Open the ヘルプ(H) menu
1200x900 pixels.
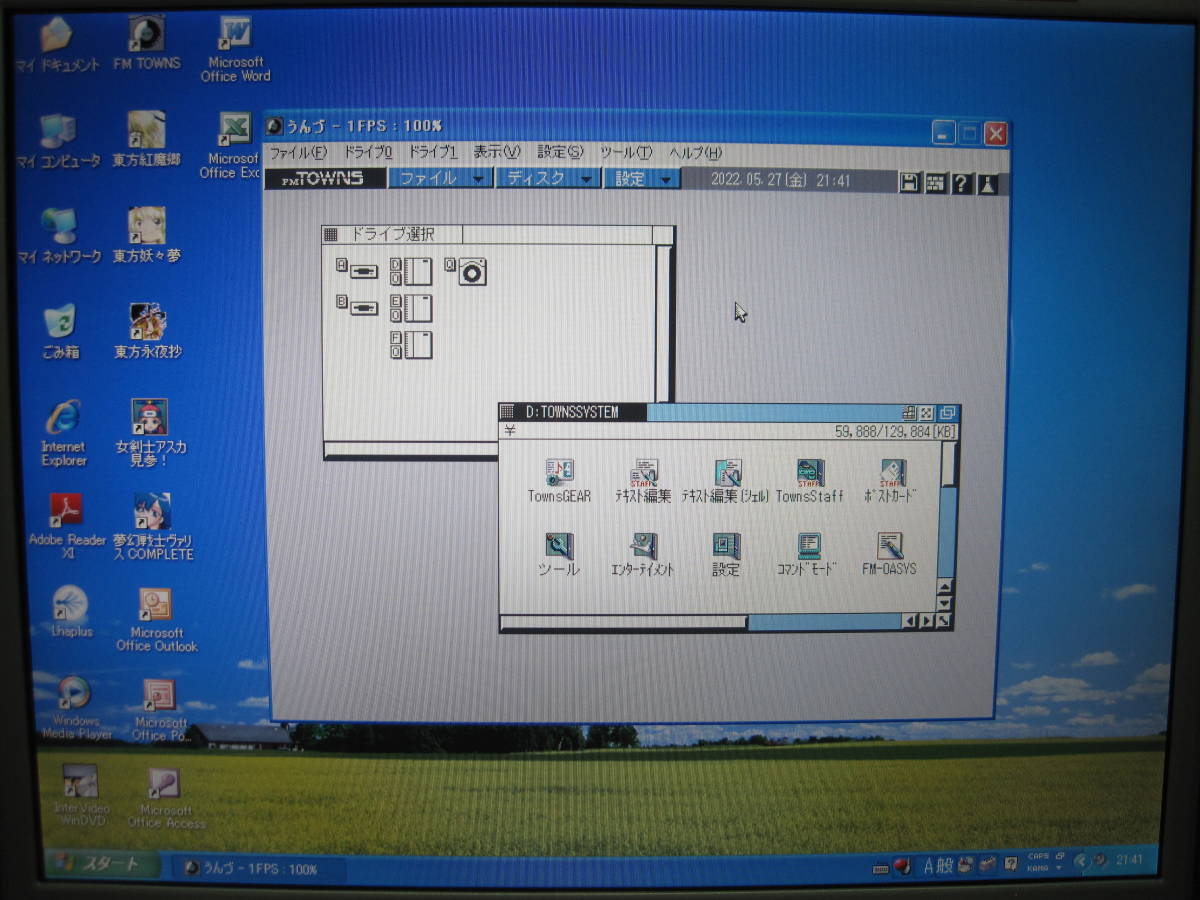pos(695,153)
